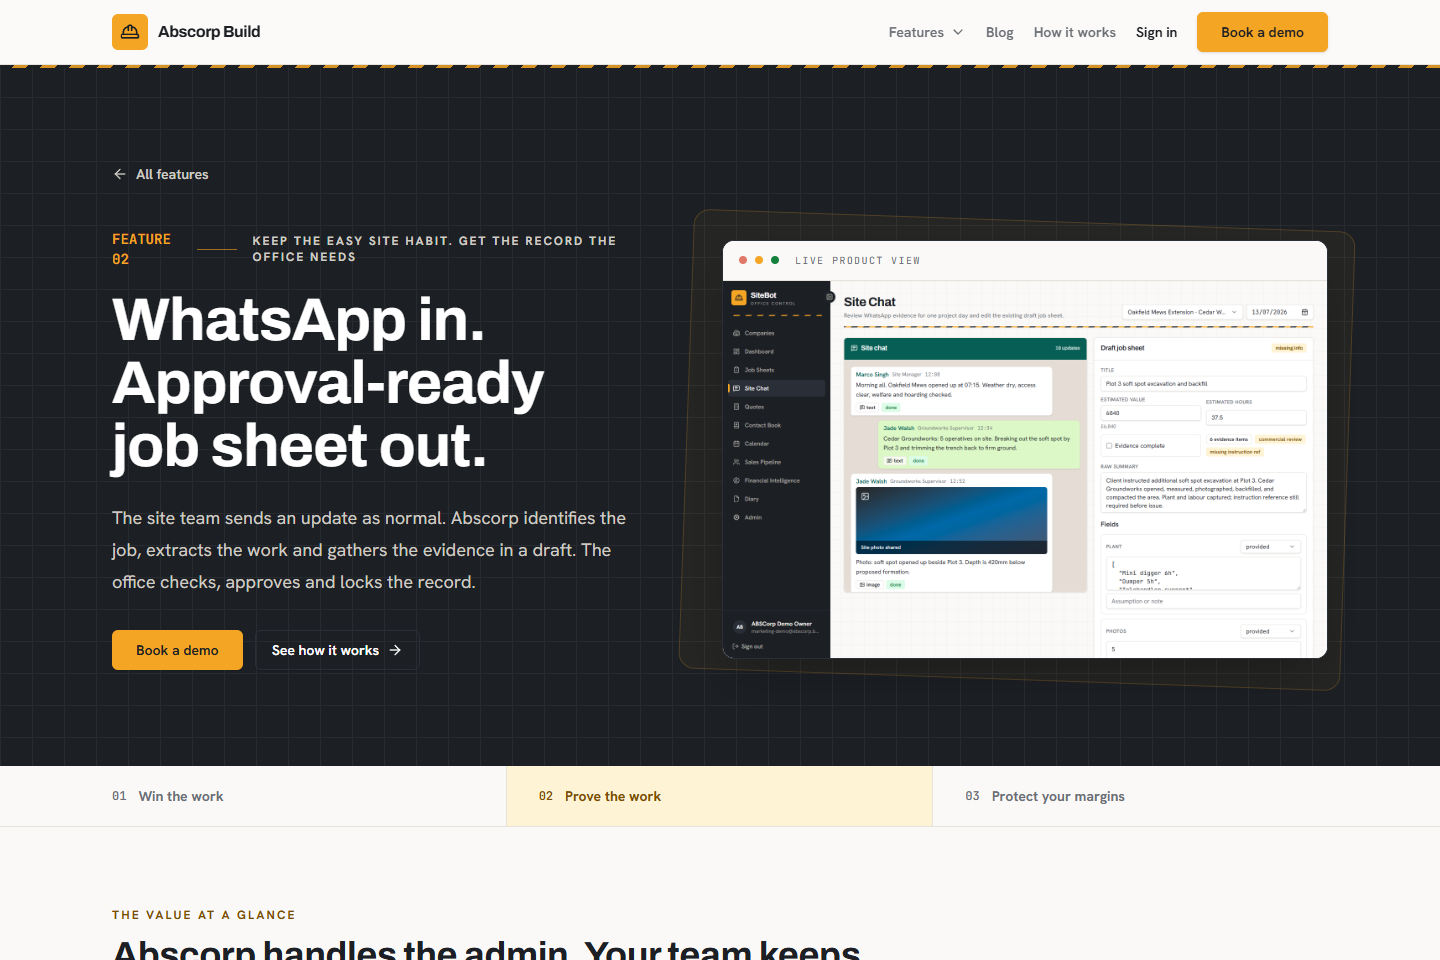
Task: Click Book a demo in the top navigation
Action: [1262, 32]
